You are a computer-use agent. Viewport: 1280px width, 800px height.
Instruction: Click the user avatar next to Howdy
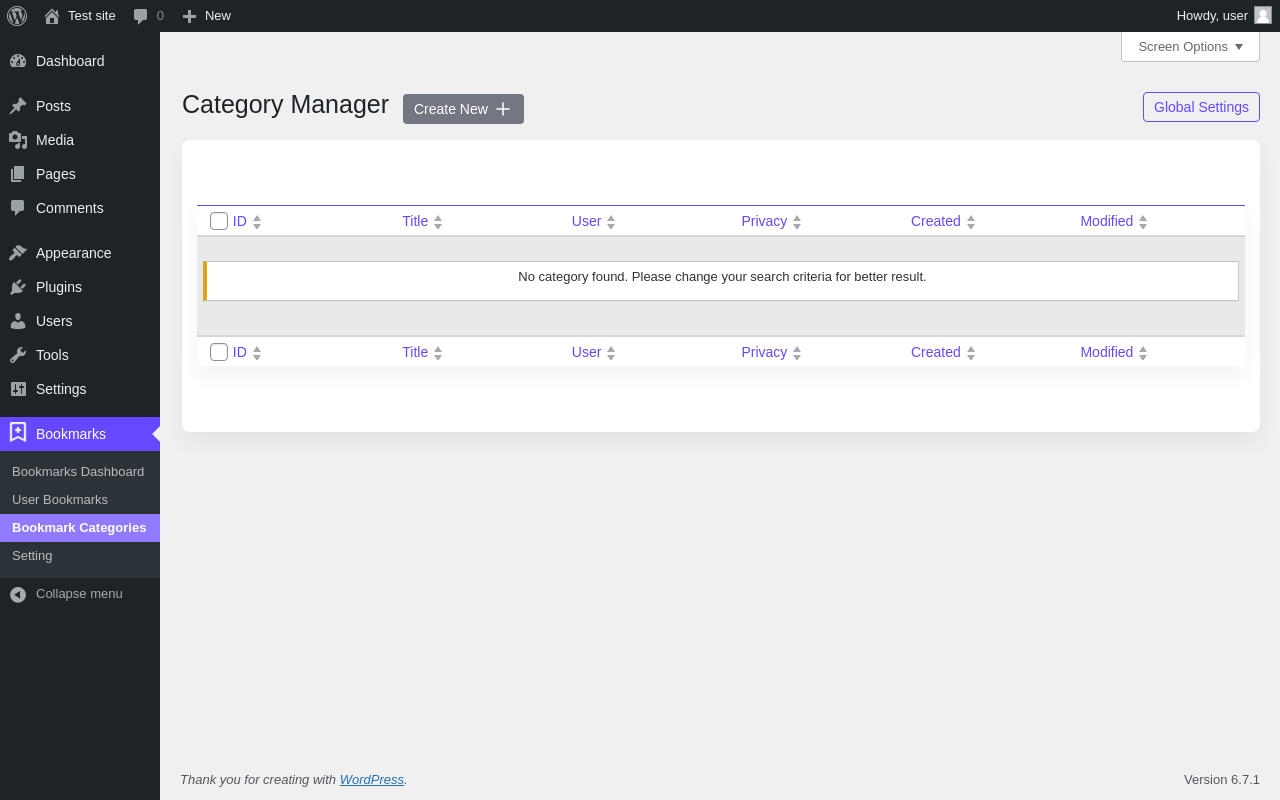[1263, 15]
